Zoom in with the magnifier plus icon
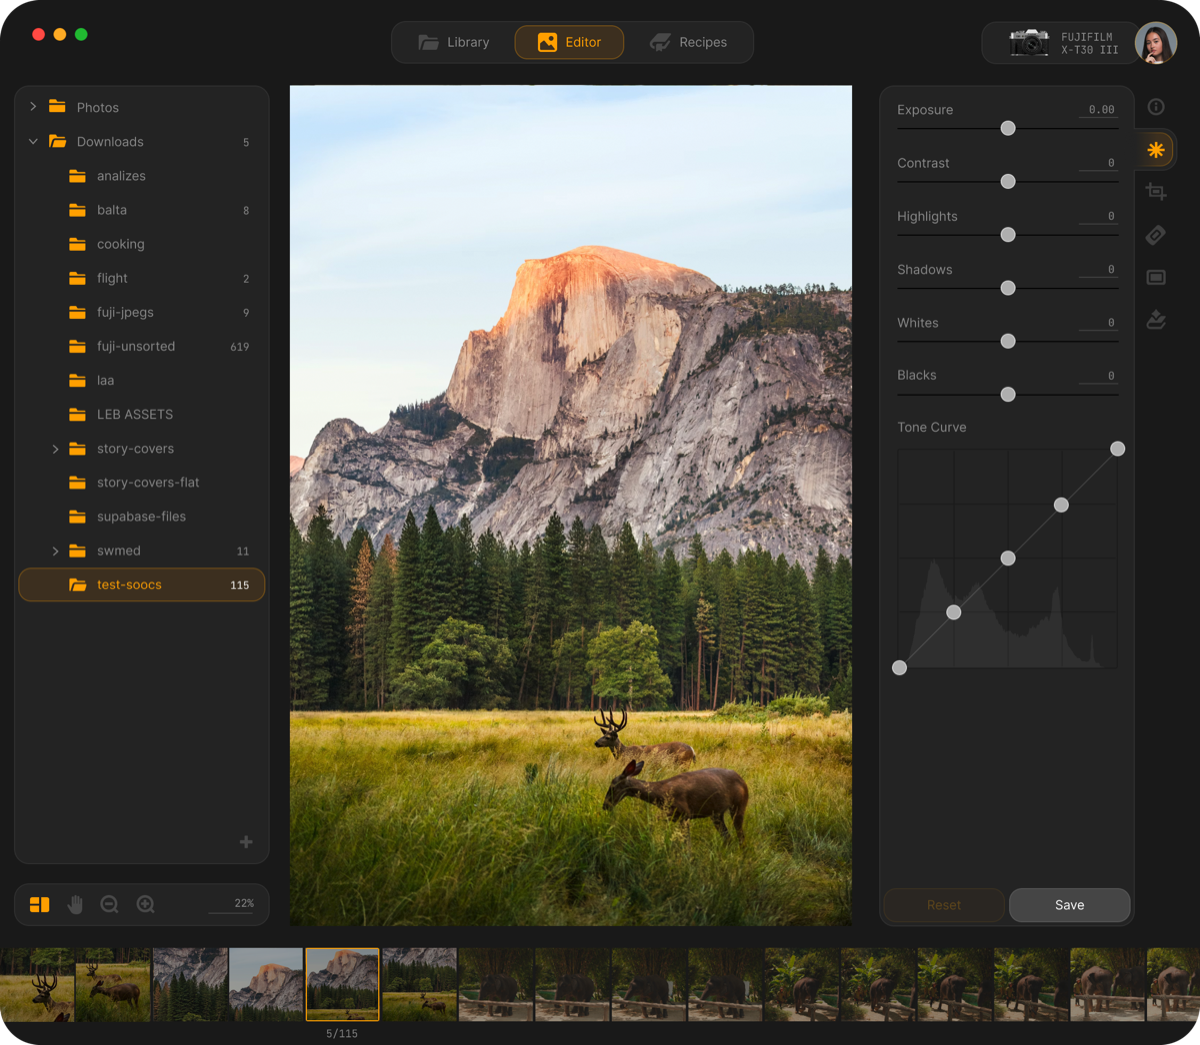This screenshot has width=1200, height=1045. coord(145,904)
